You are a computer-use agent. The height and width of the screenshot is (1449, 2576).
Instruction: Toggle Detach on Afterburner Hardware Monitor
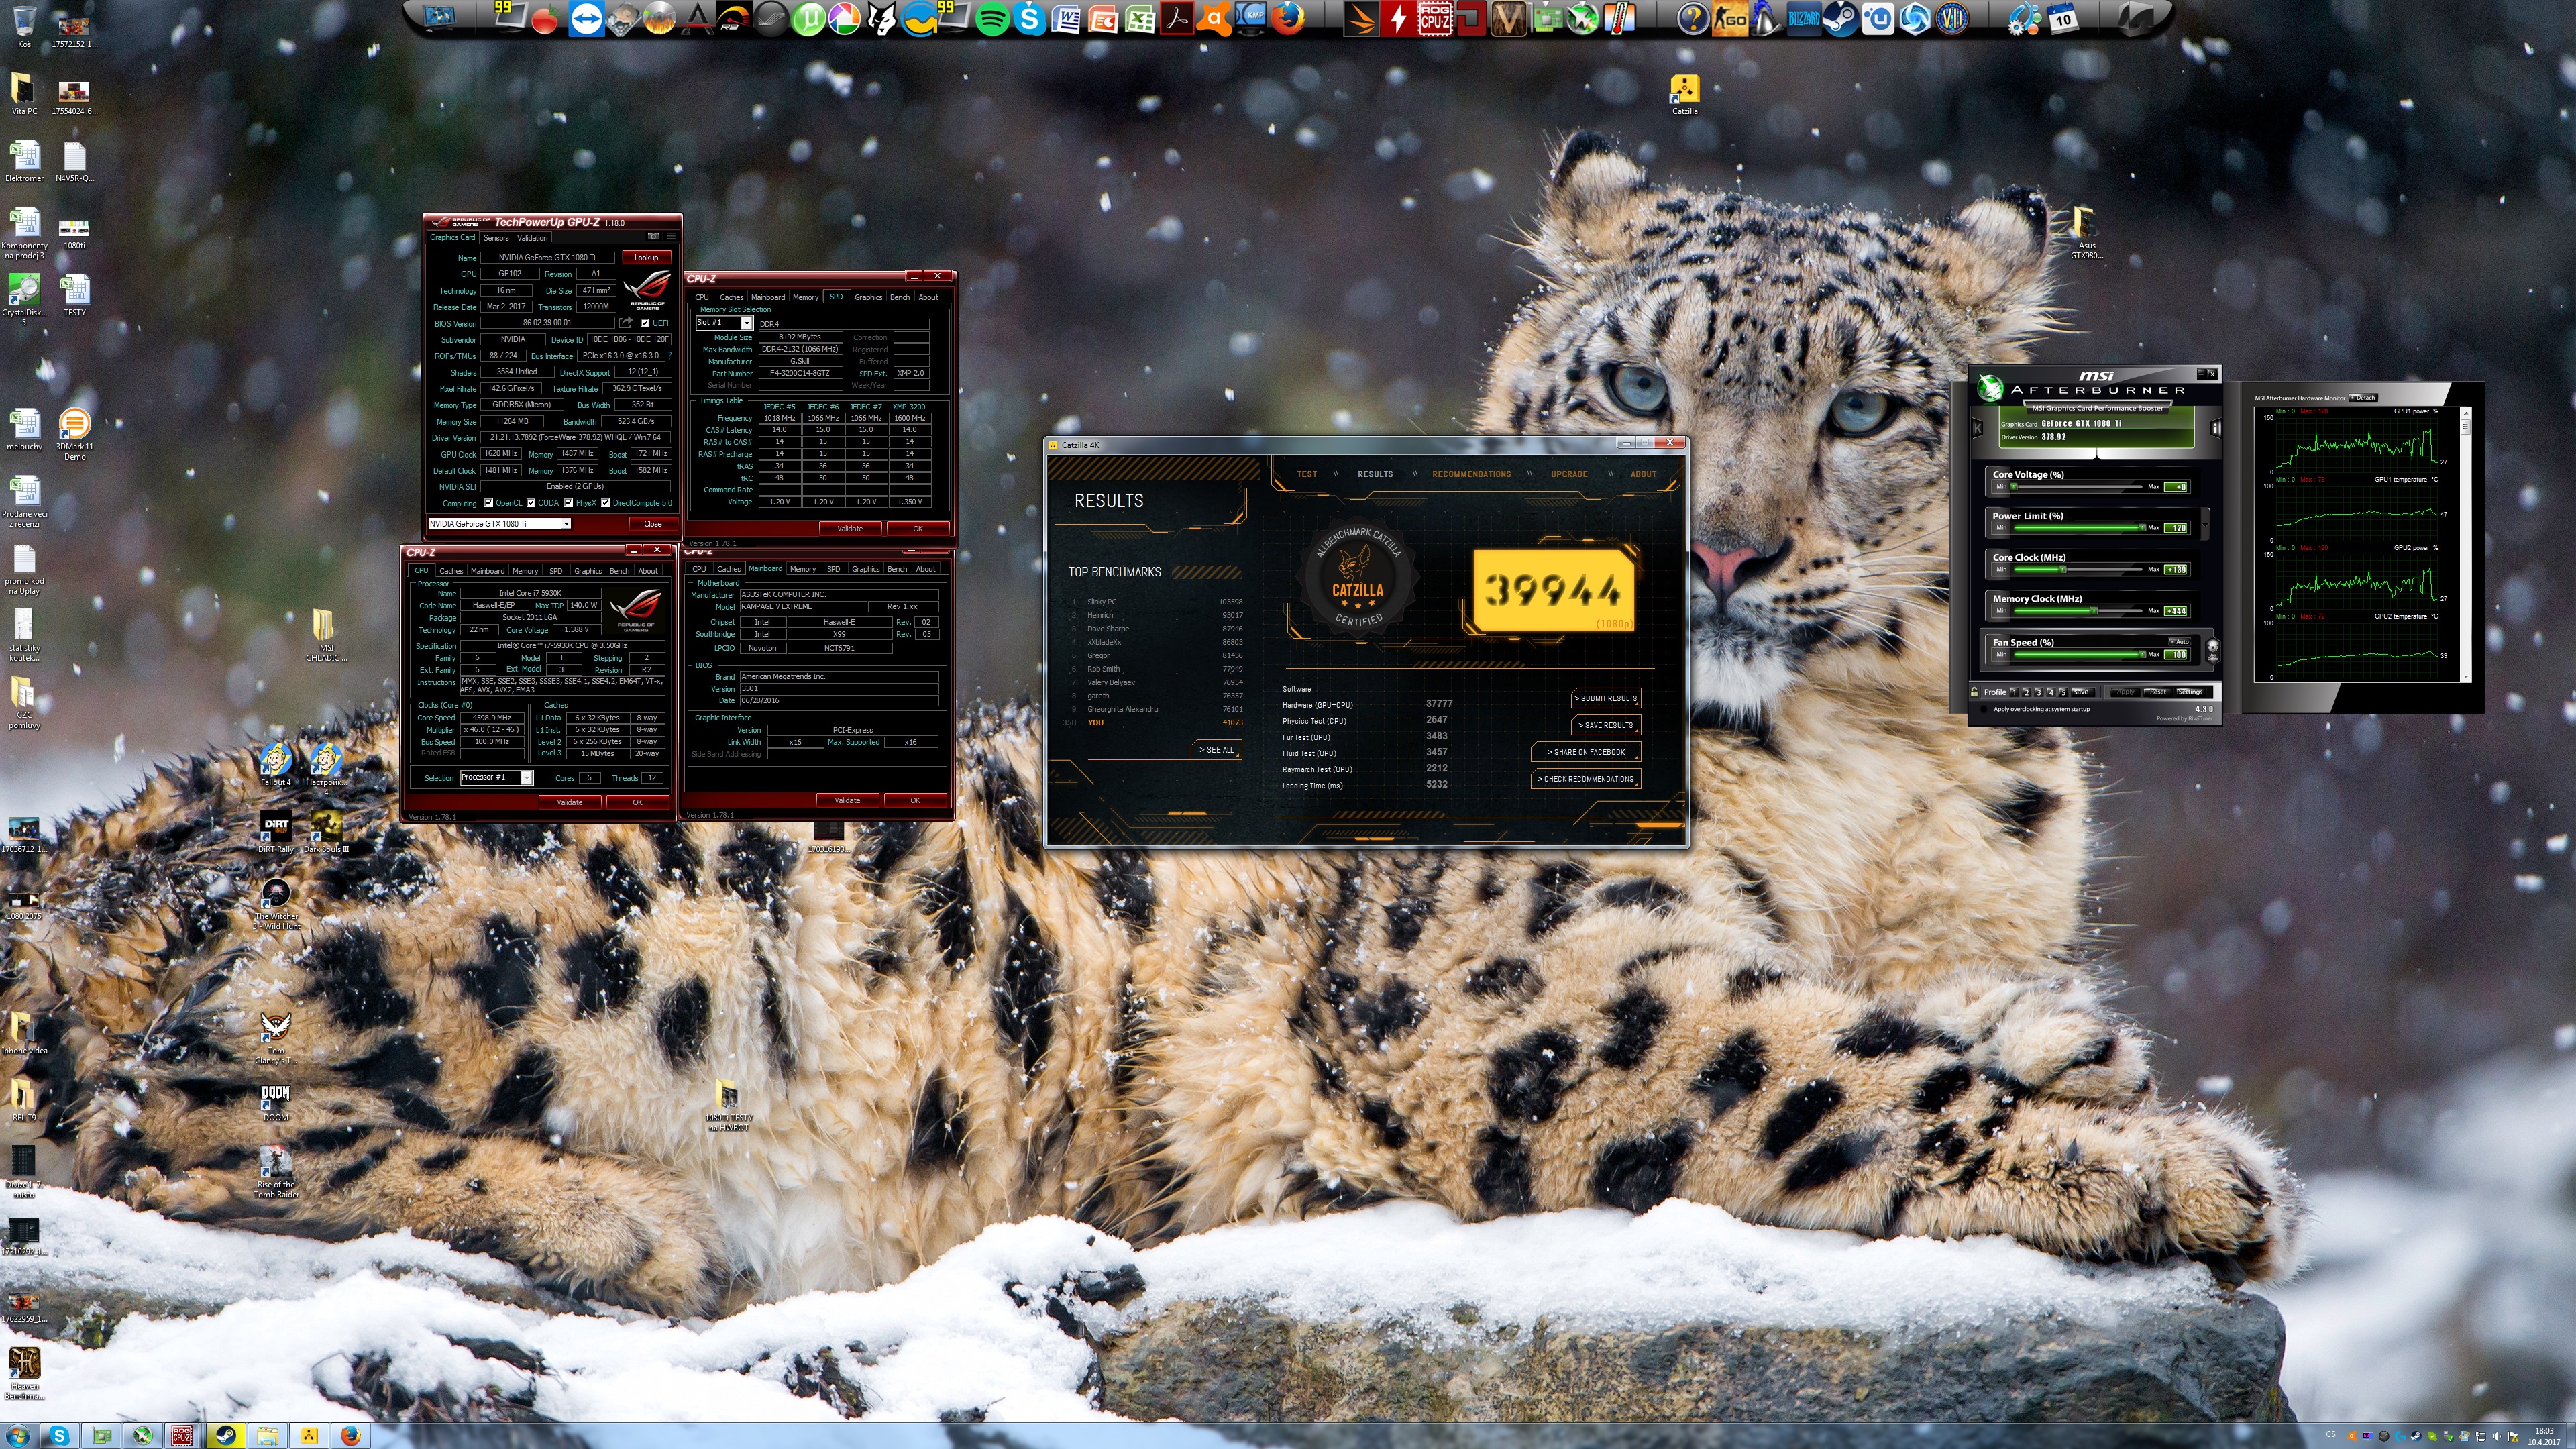point(2363,397)
